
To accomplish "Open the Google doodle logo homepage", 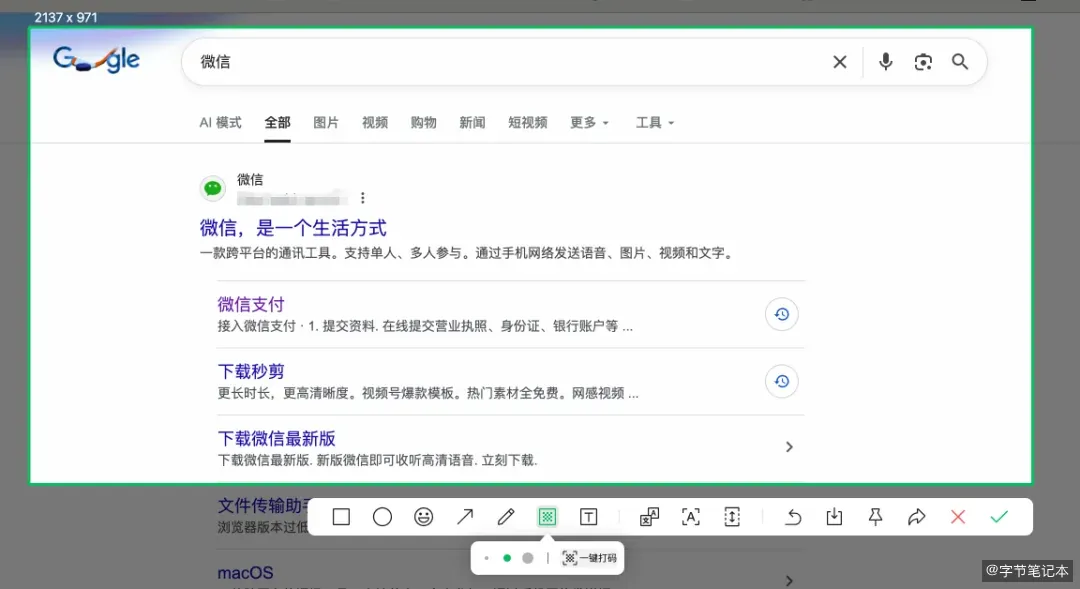I will tap(96, 59).
